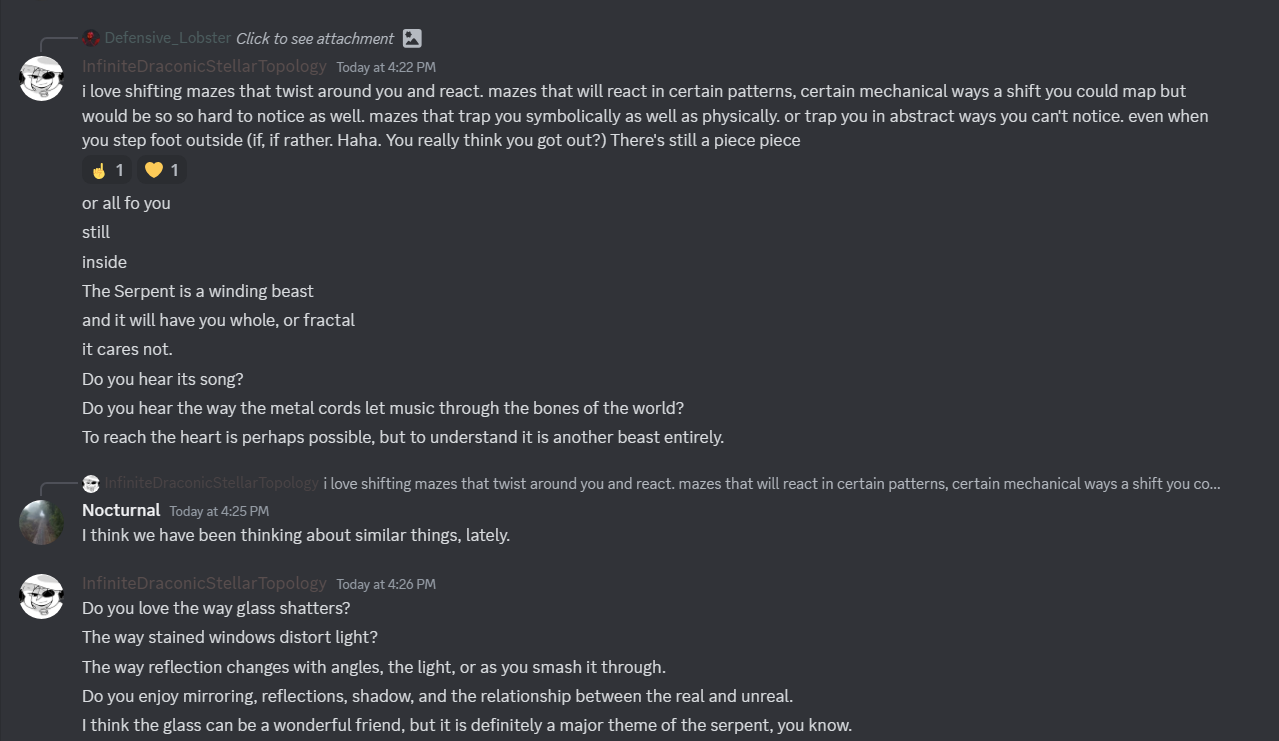This screenshot has height=741, width=1279.
Task: Click the attachment image icon in reply
Action: coord(412,39)
